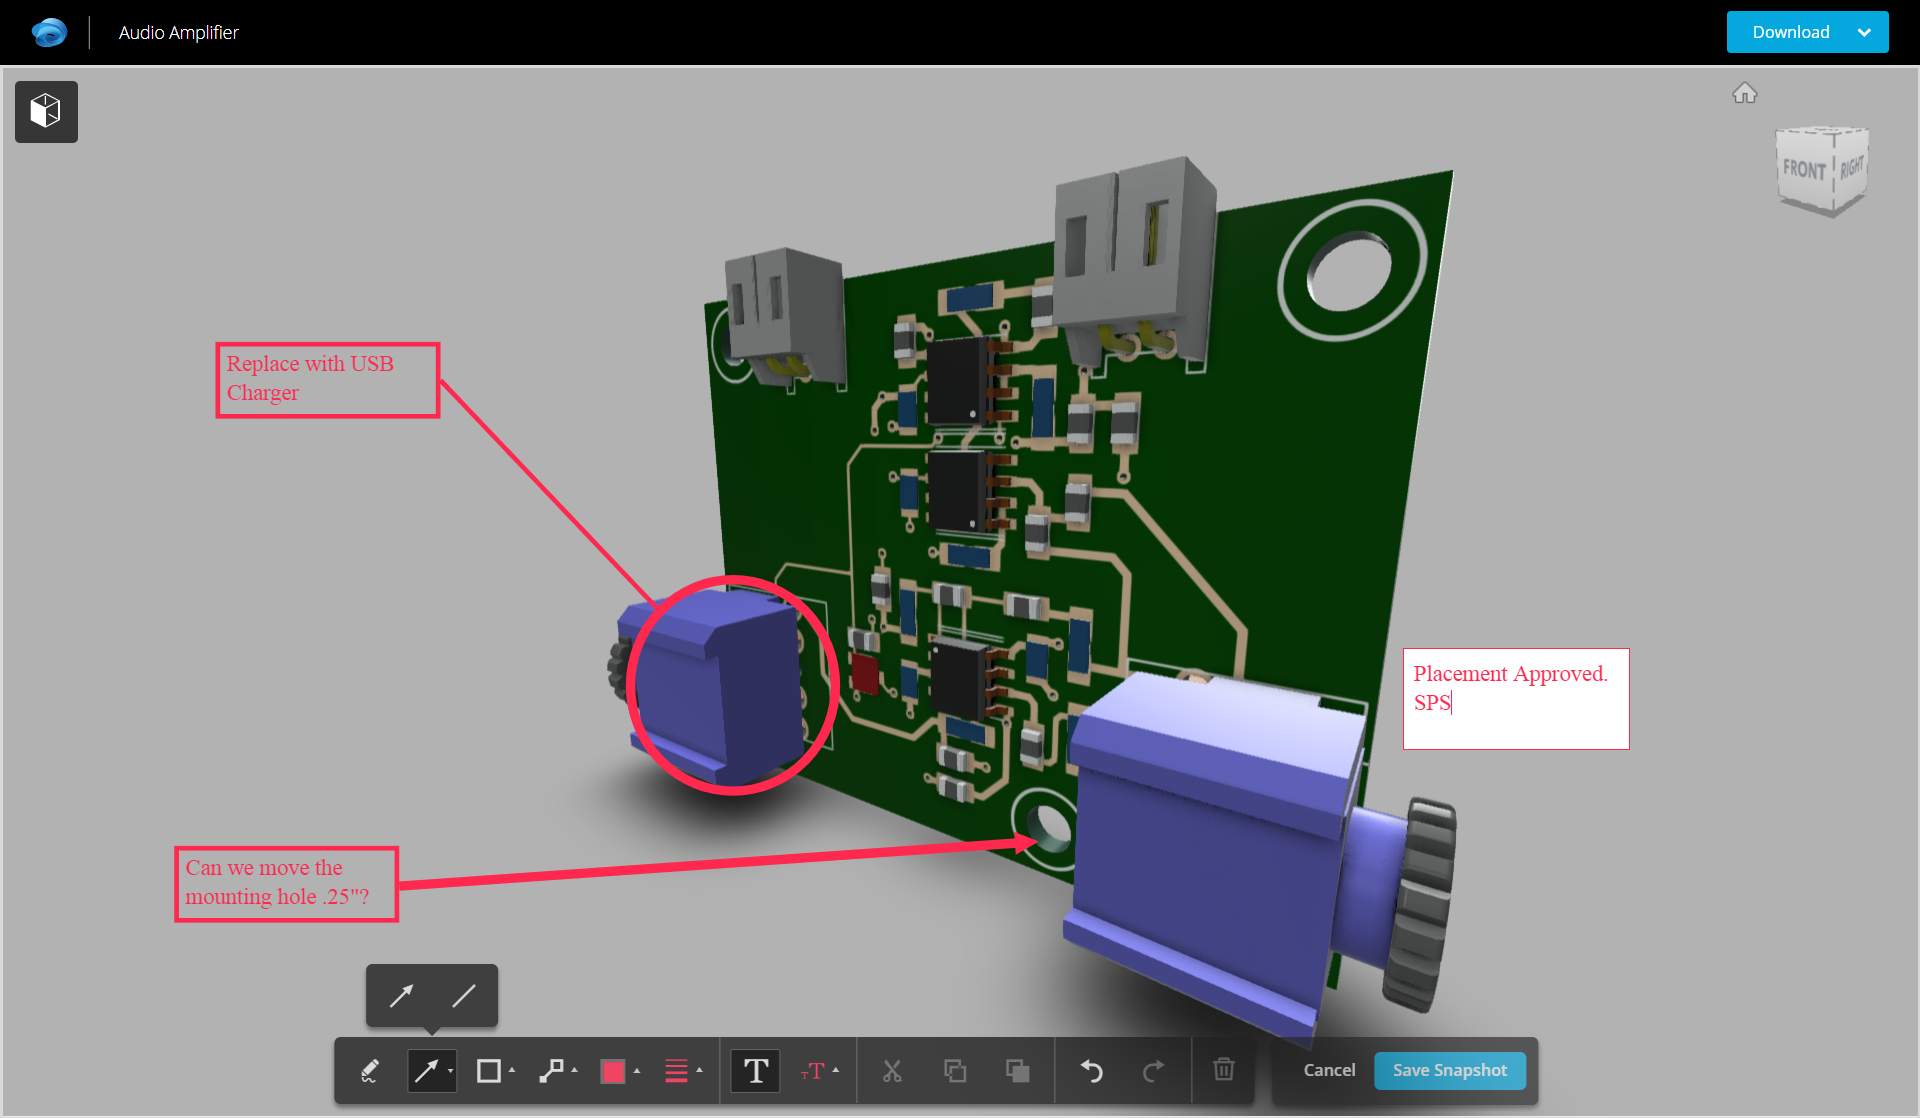Open the red markup color swatch
The image size is (1920, 1118).
click(613, 1071)
